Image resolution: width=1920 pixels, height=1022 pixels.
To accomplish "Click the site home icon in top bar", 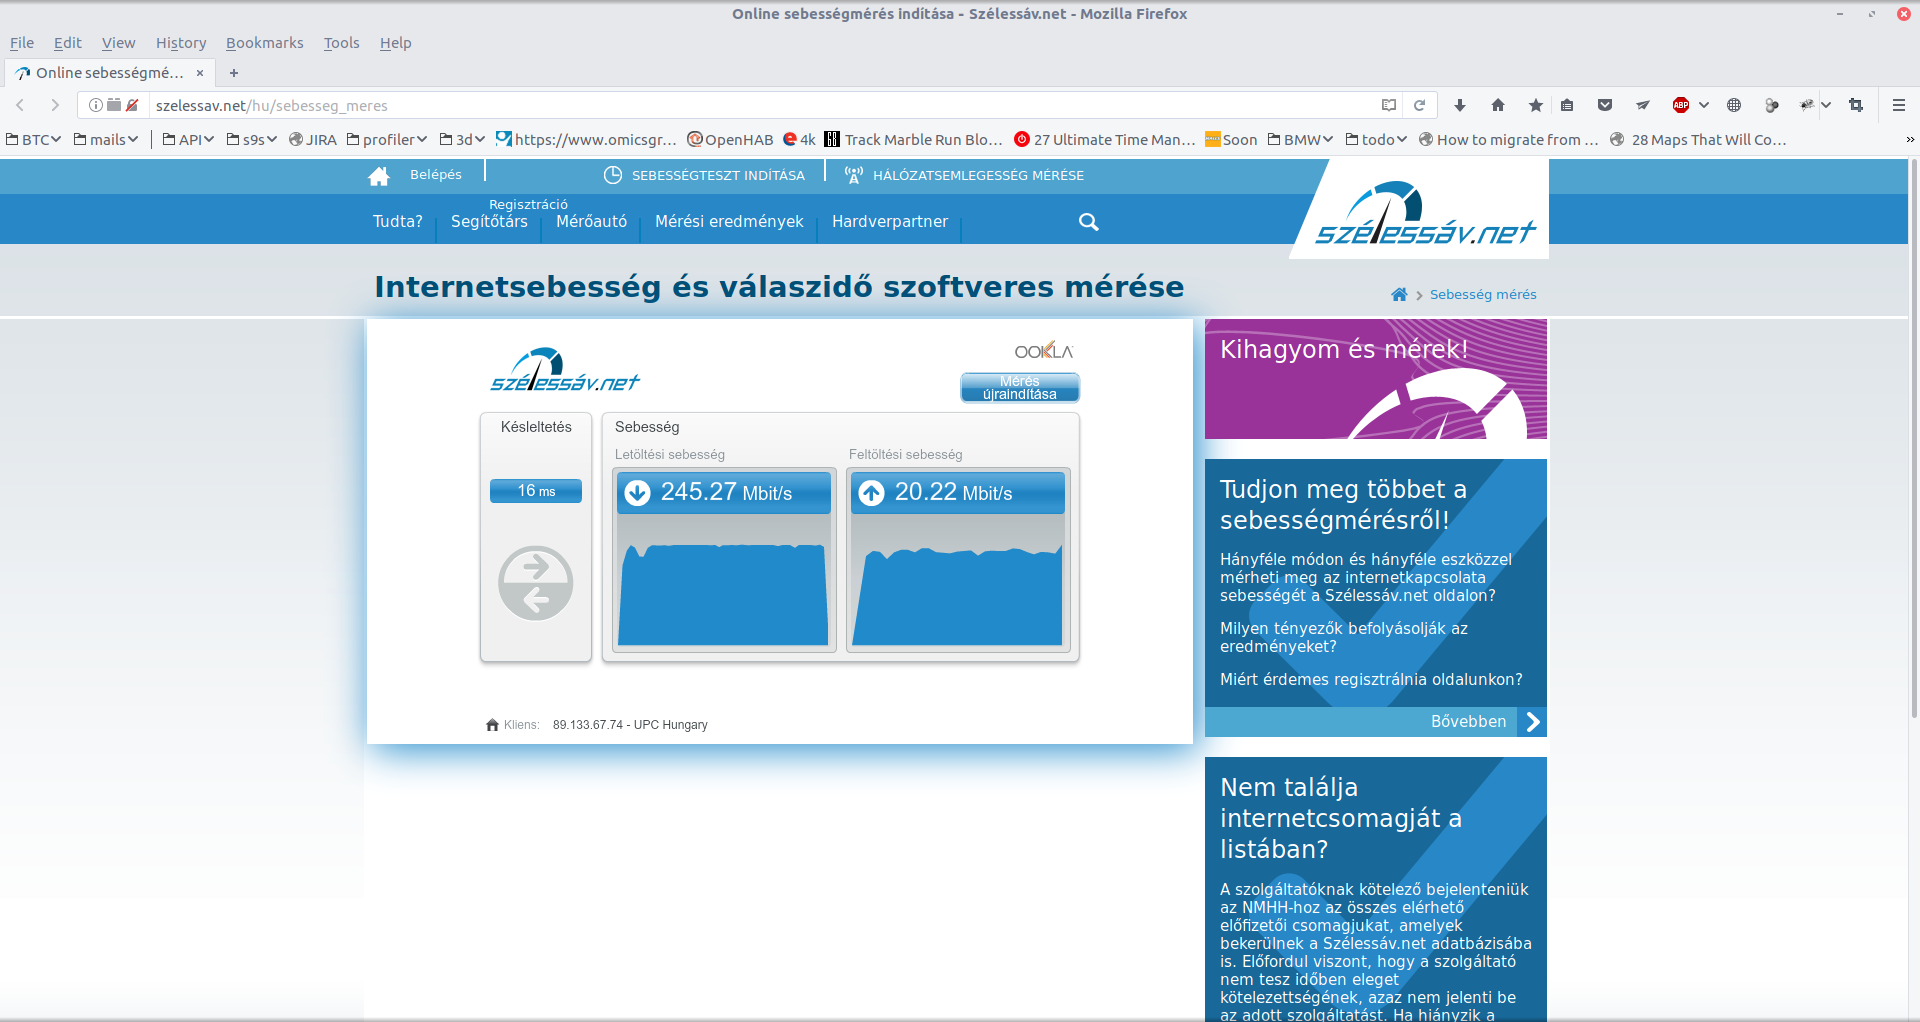I will tap(379, 176).
